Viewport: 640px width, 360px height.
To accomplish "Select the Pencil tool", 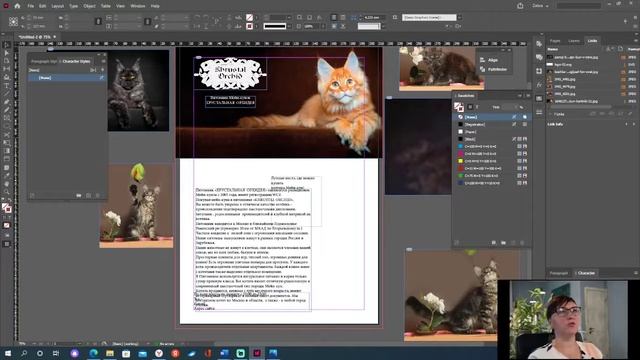I will click(x=7, y=110).
